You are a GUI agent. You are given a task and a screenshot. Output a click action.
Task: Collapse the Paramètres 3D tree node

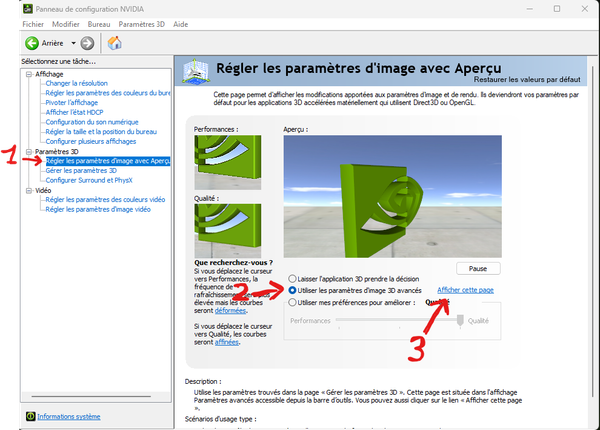coord(29,152)
